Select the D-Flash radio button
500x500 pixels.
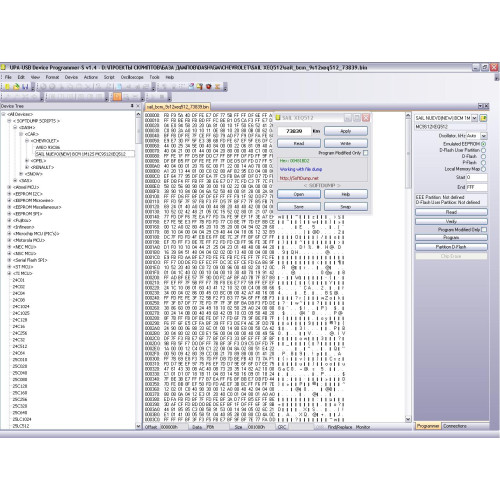[483, 156]
